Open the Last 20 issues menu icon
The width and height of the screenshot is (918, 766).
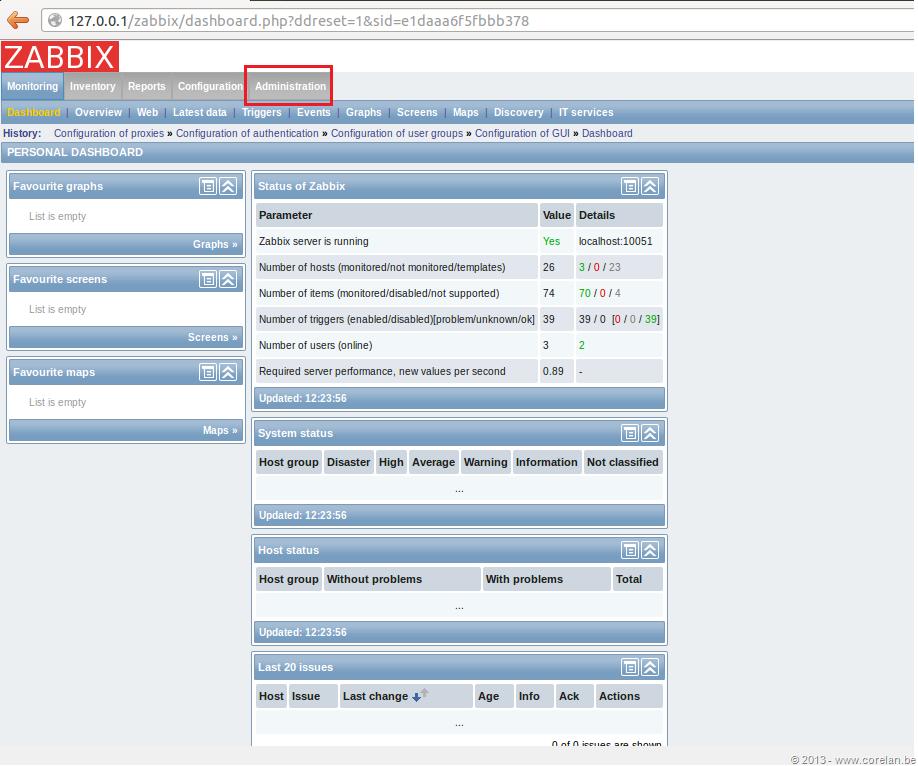coord(630,667)
